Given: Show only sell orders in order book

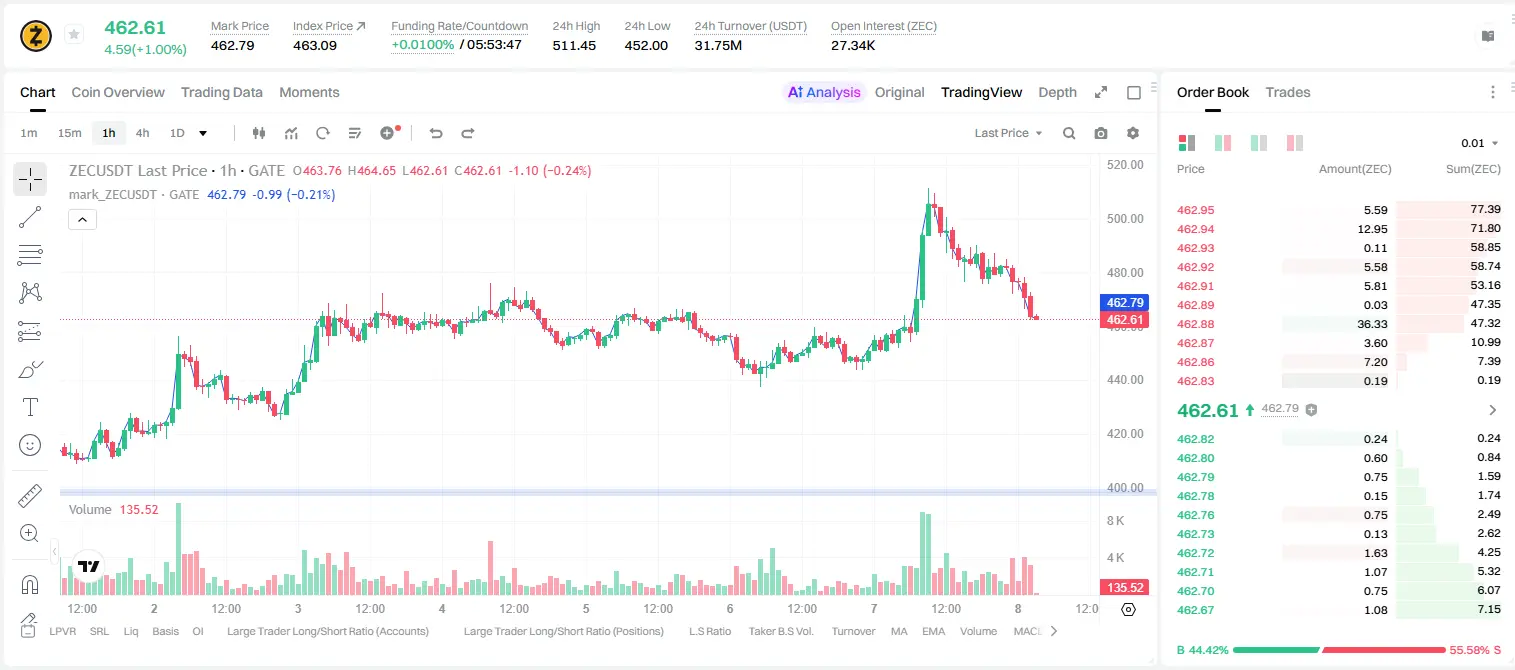Looking at the screenshot, I should (x=1295, y=143).
